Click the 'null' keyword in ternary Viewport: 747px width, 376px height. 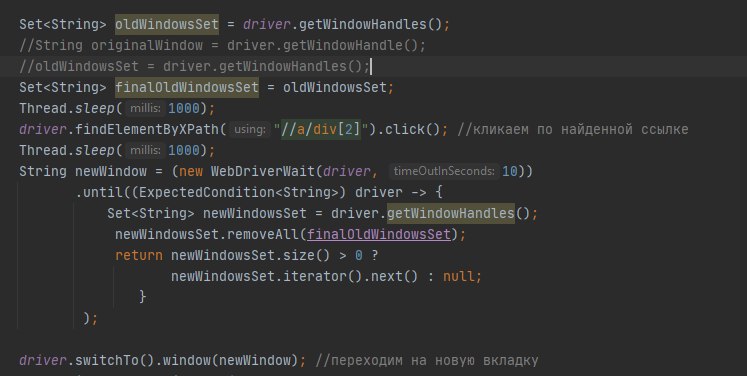[459, 276]
